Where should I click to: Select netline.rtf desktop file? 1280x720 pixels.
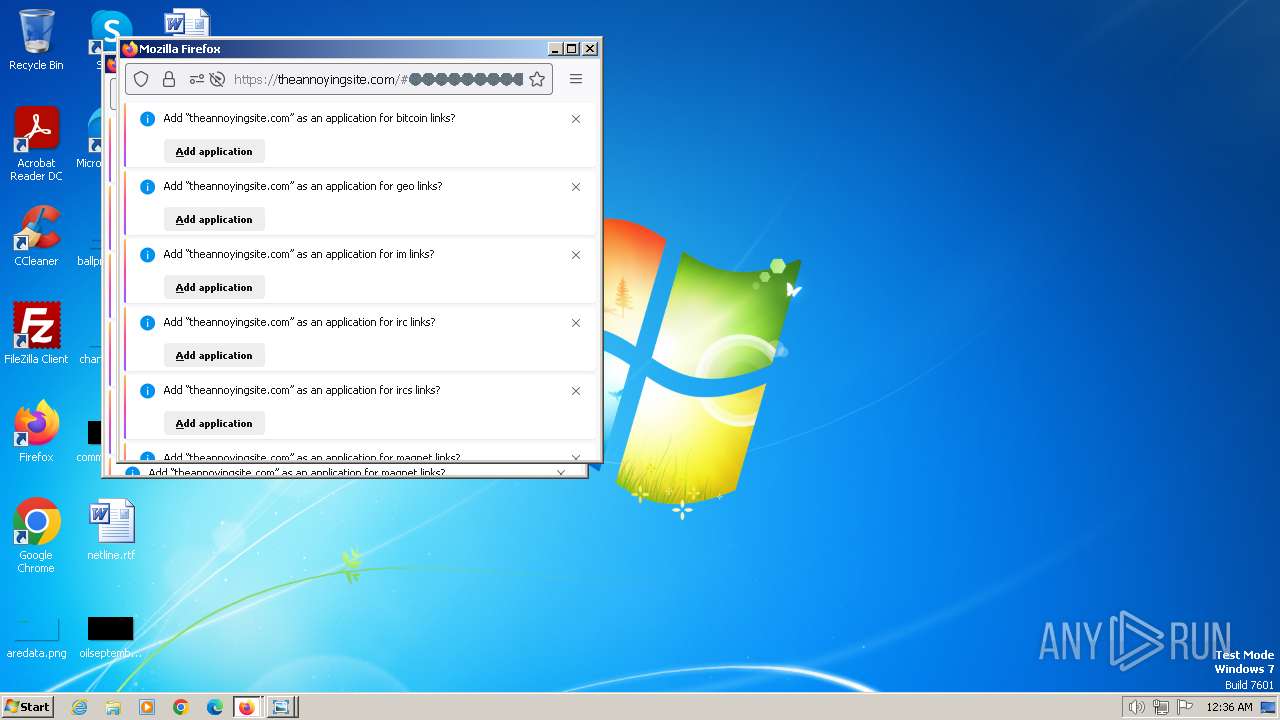111,529
